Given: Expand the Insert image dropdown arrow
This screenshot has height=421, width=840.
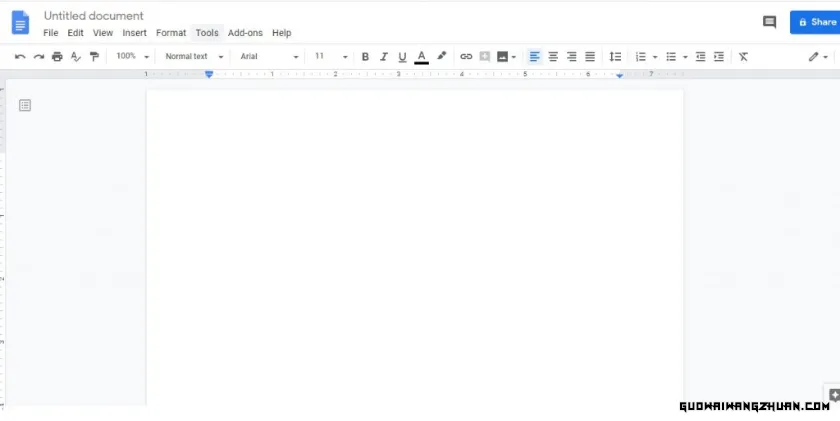Looking at the screenshot, I should [514, 57].
